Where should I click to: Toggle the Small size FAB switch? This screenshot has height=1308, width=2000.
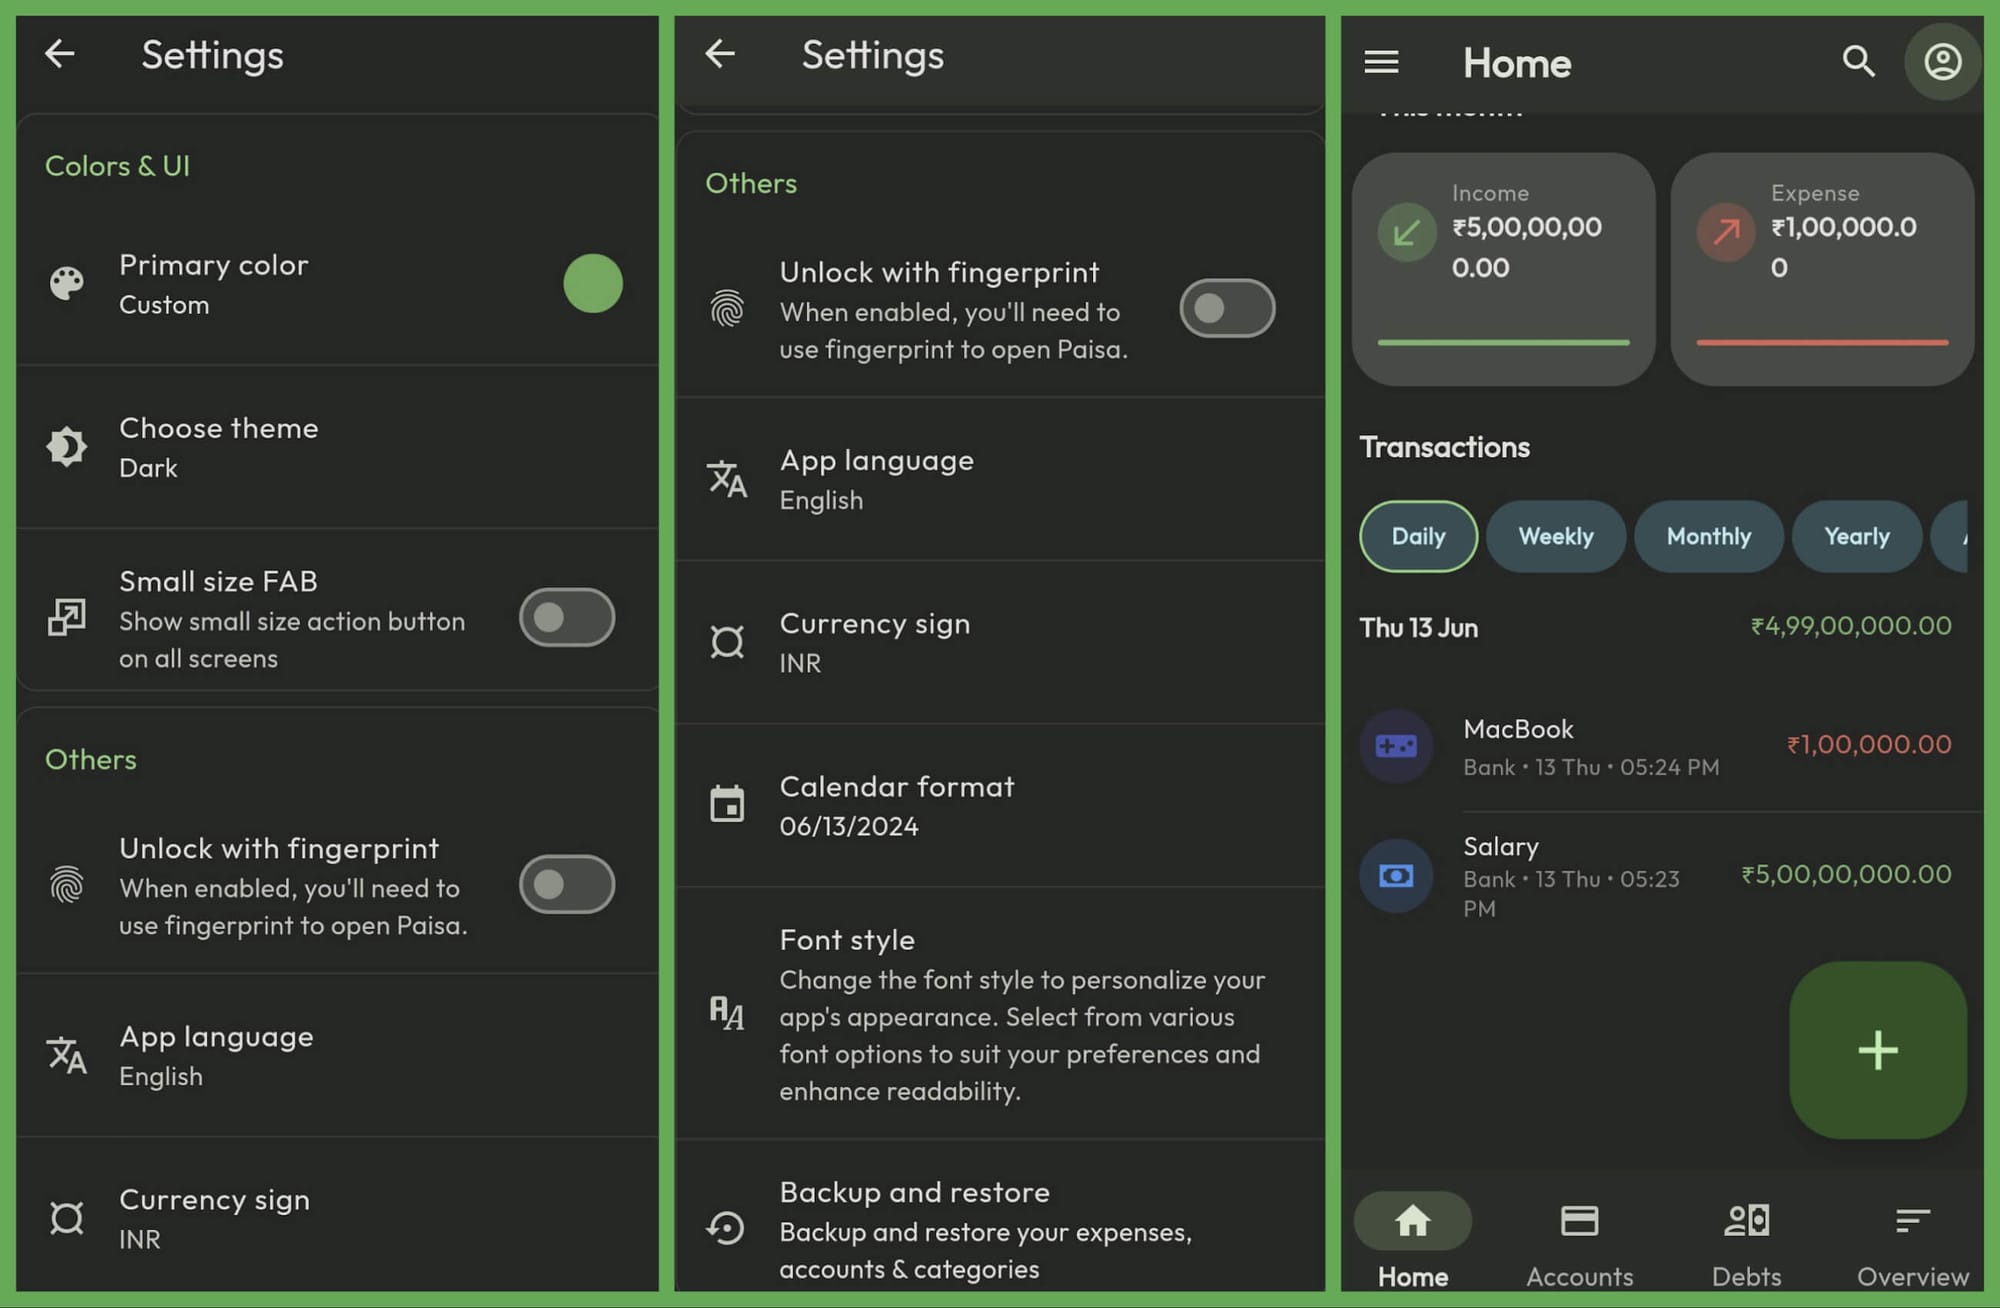[x=566, y=618]
